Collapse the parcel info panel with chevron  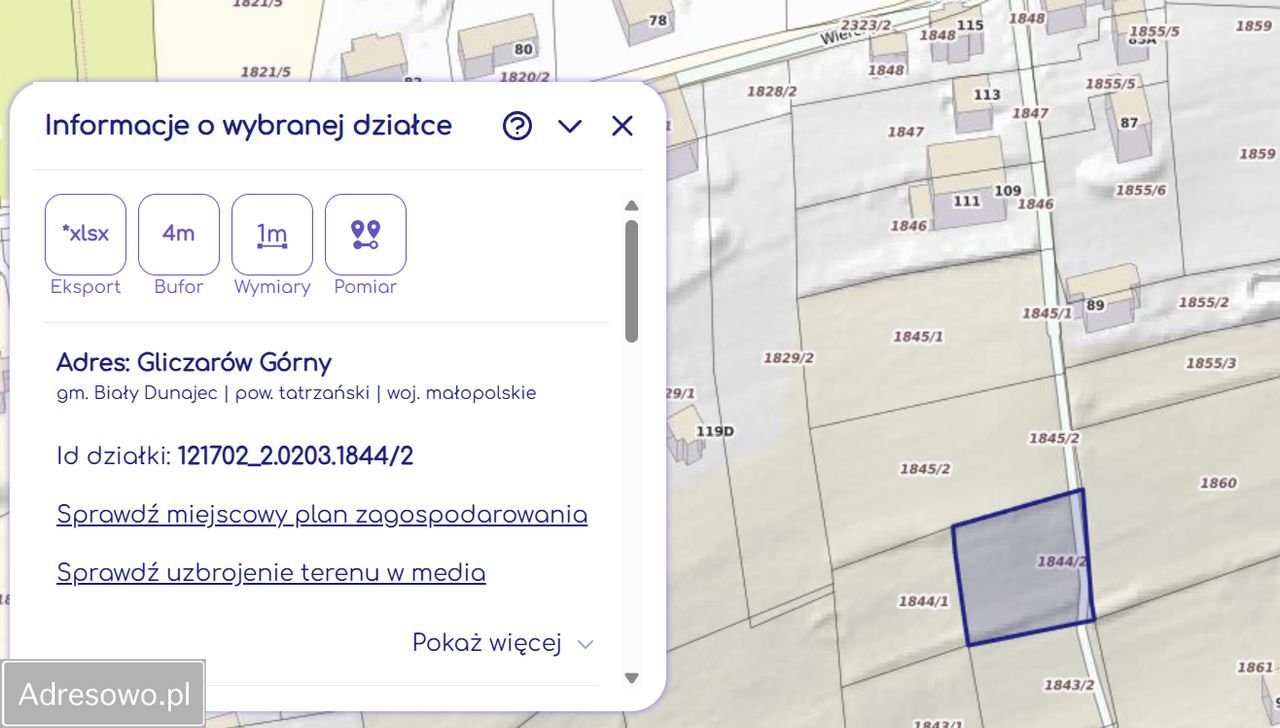tap(569, 126)
